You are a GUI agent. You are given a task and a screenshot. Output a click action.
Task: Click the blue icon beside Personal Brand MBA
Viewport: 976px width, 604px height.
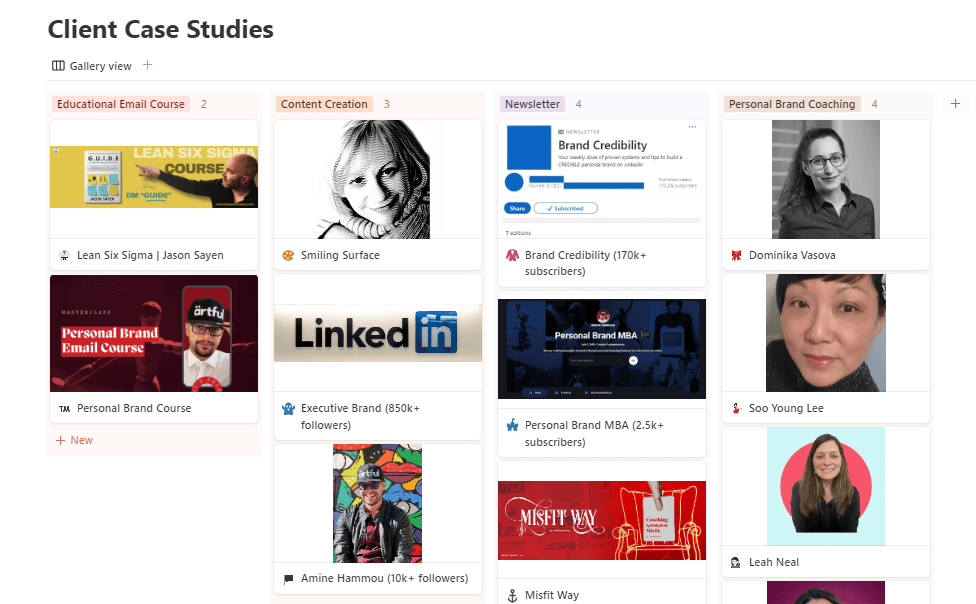pos(512,425)
